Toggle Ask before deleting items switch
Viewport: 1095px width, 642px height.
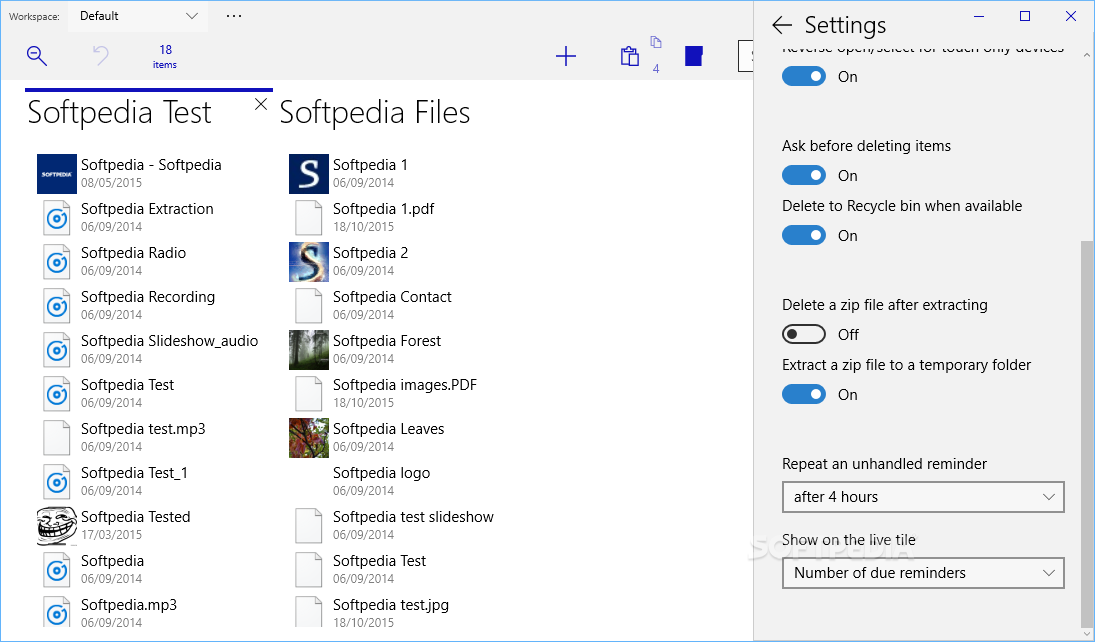coord(804,175)
